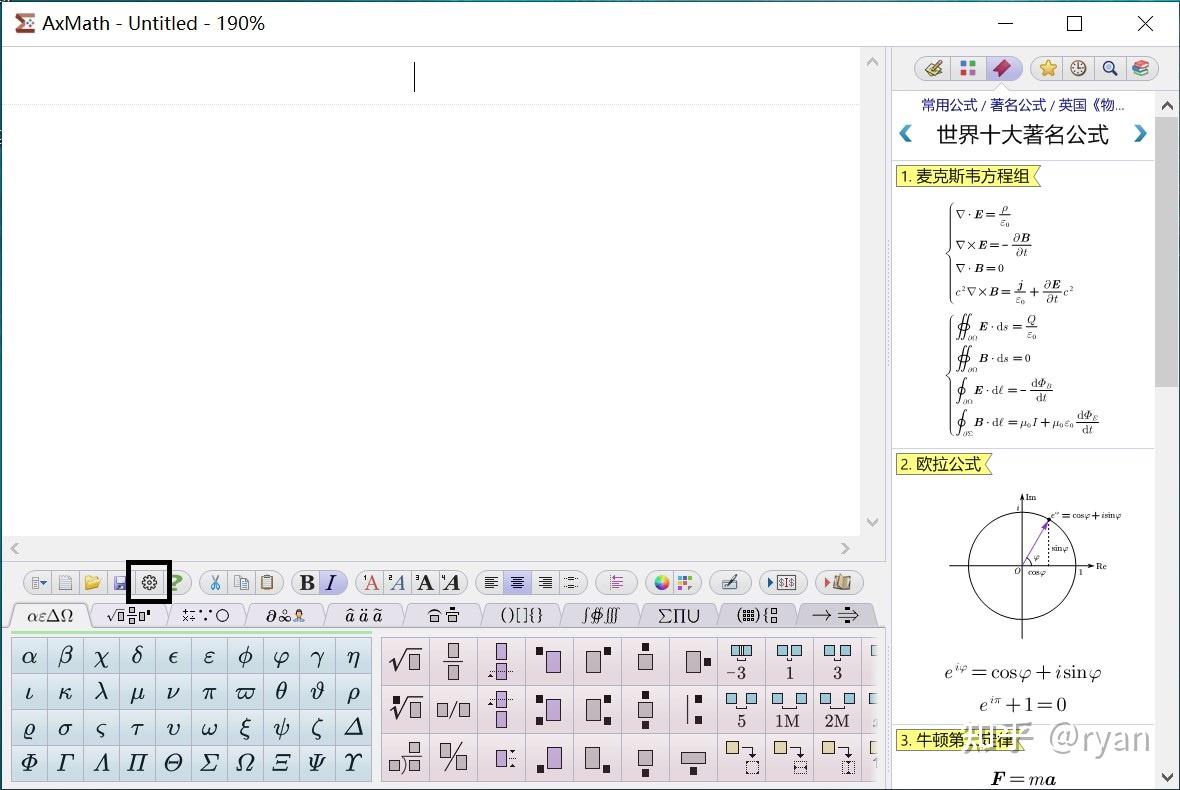The height and width of the screenshot is (790, 1180).
Task: Open the settings gear on toolbar
Action: pyautogui.click(x=148, y=582)
